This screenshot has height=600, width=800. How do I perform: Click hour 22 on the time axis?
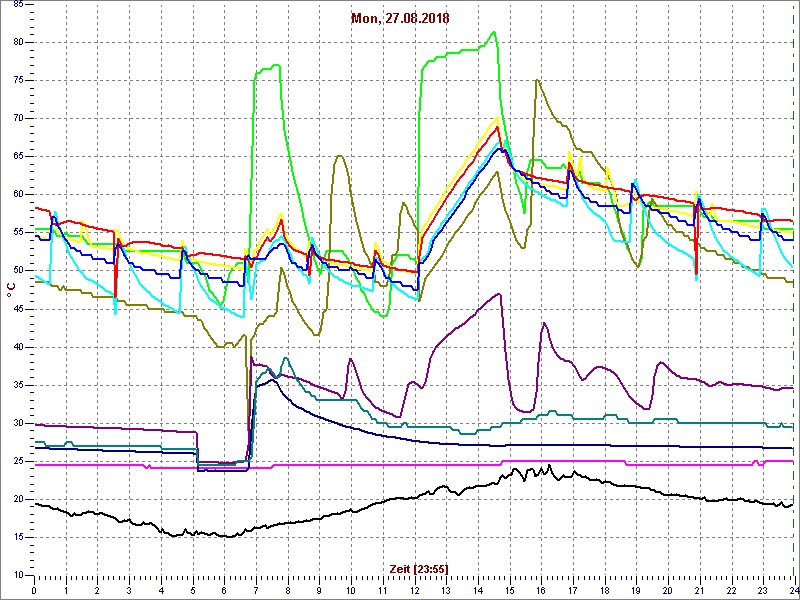[730, 590]
